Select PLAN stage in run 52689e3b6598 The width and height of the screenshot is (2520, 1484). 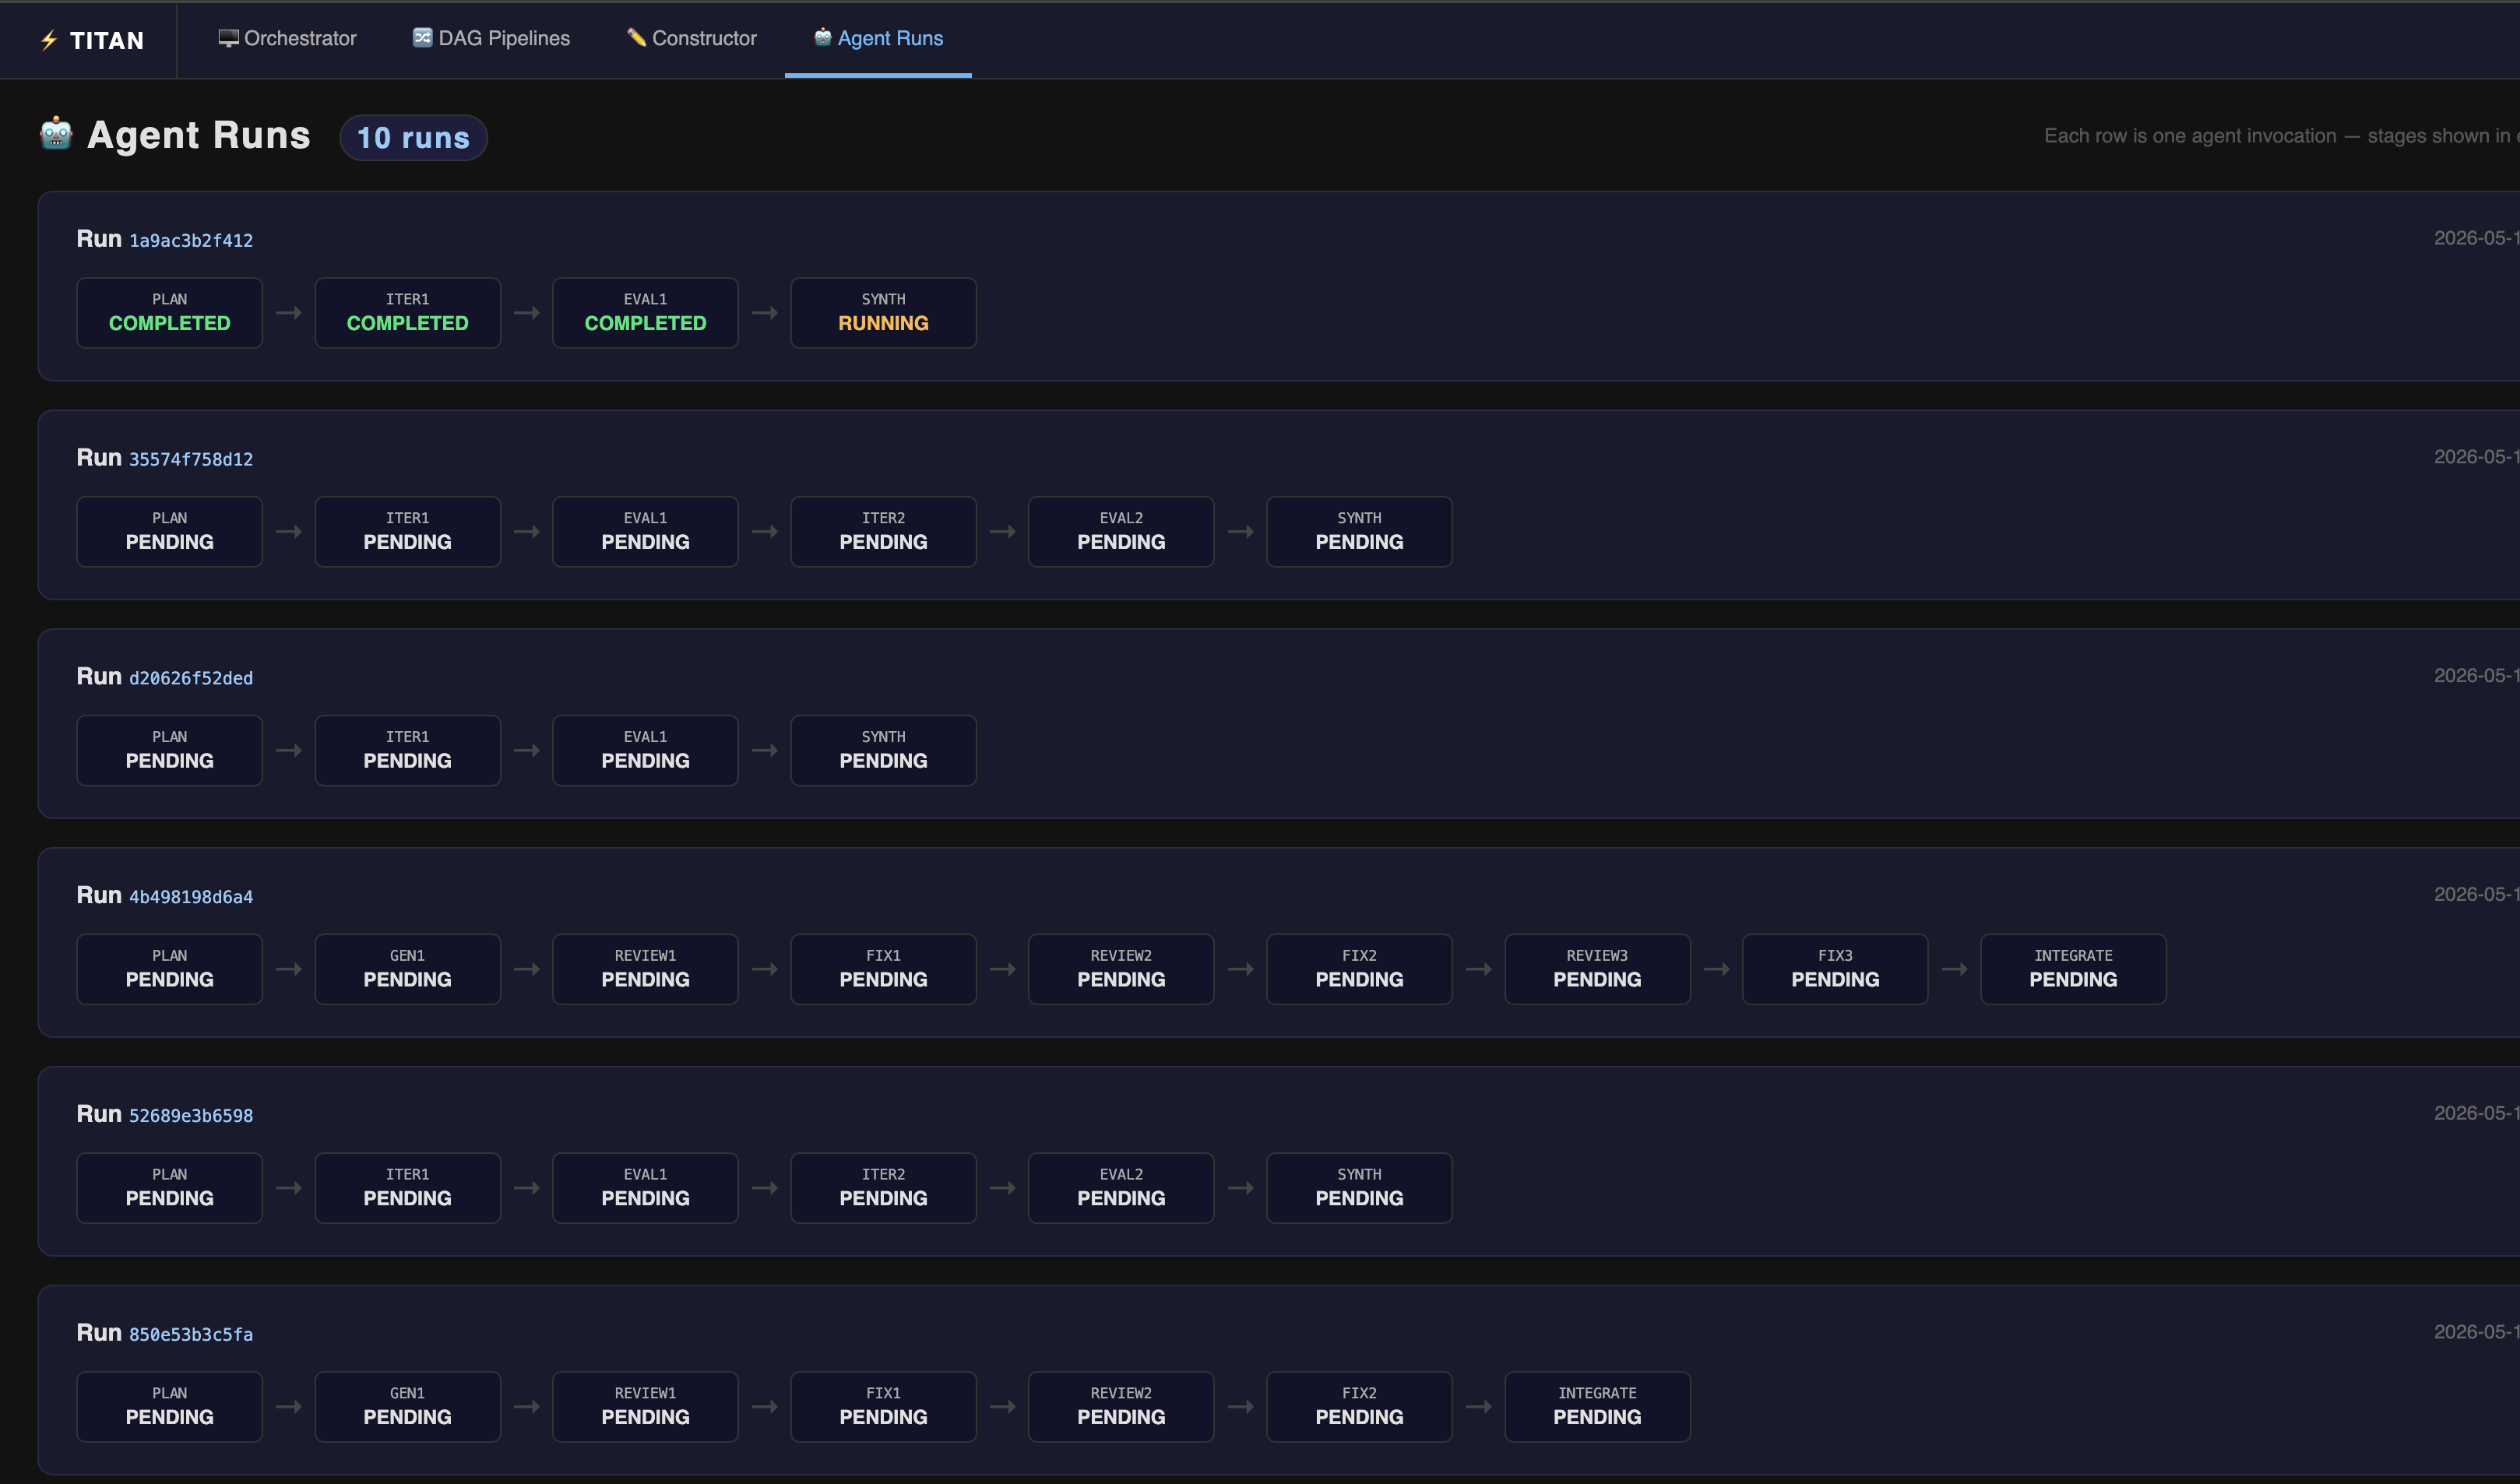[170, 1189]
